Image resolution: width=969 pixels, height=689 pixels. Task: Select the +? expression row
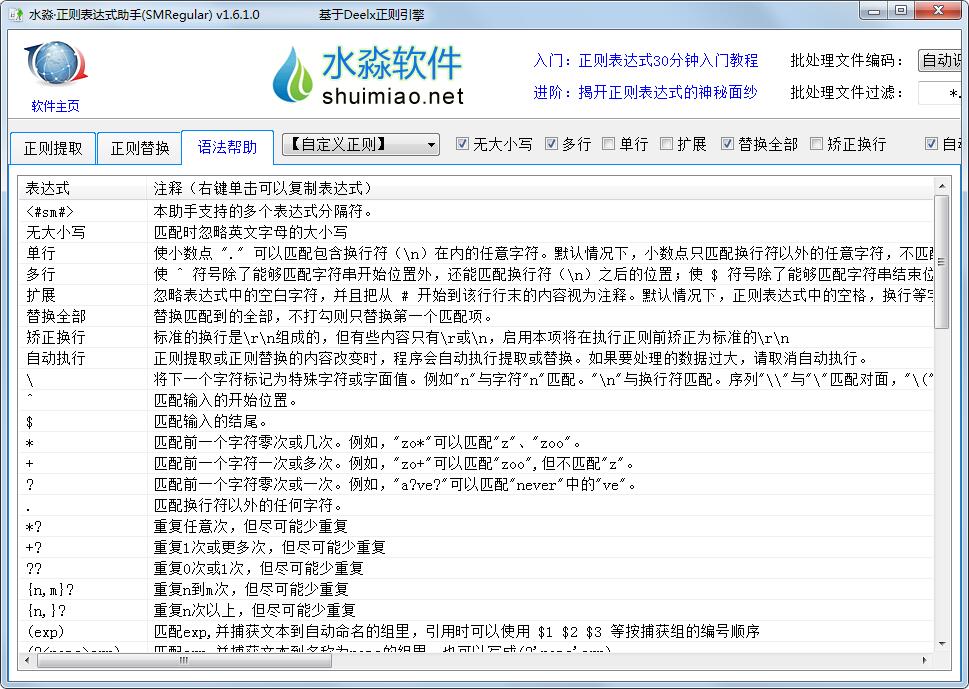[476, 548]
